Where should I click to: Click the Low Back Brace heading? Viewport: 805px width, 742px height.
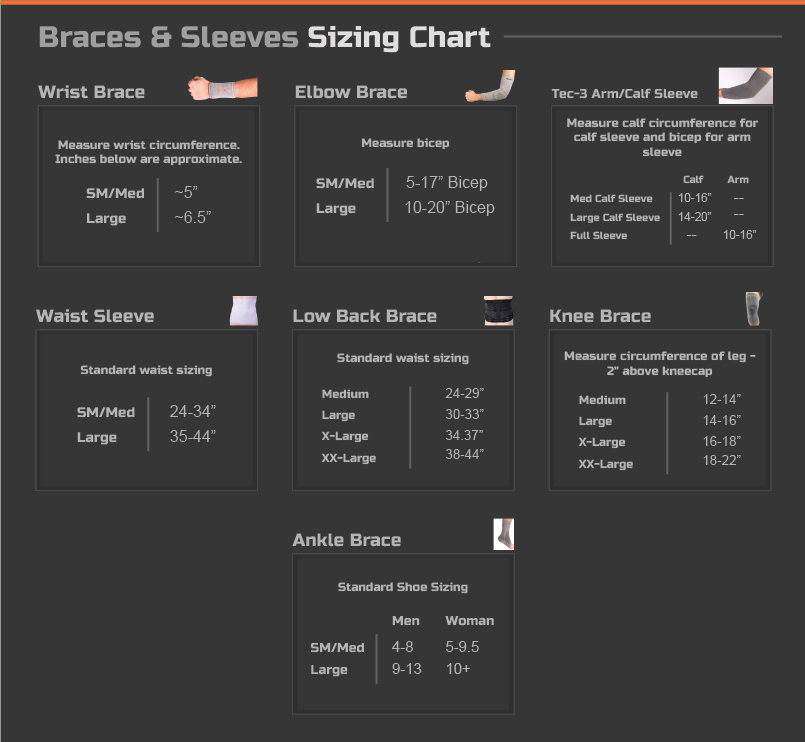pos(365,316)
